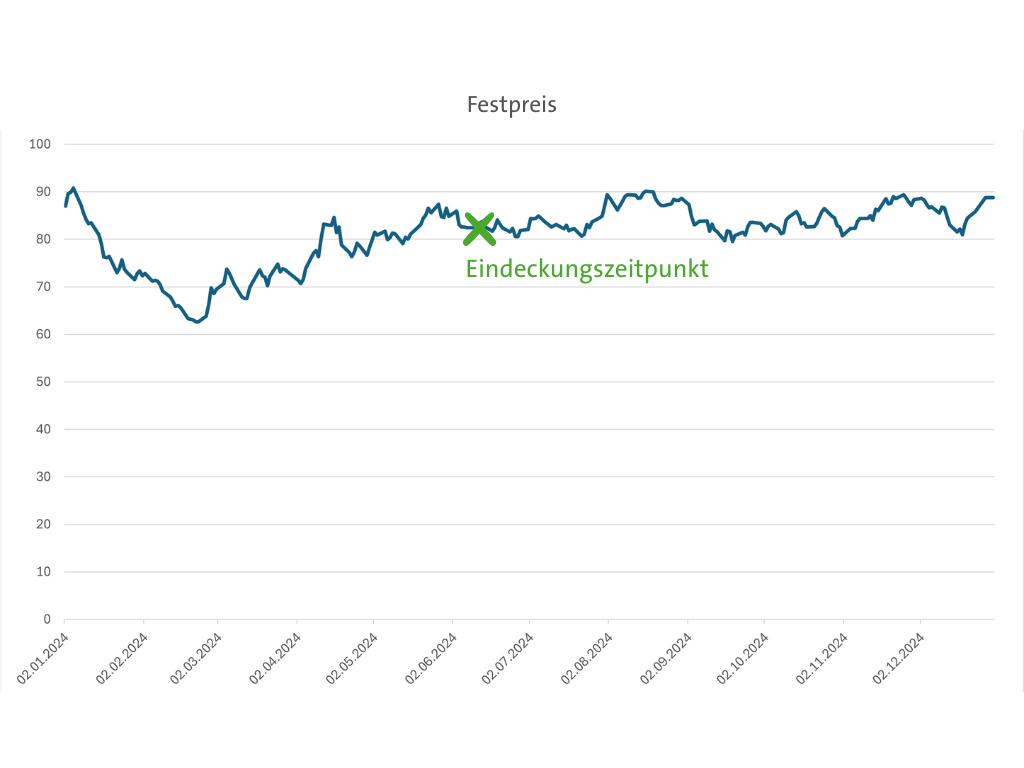Screen dimensions: 1024x768
Task: Select the y-axis label 70
Action: coord(43,287)
